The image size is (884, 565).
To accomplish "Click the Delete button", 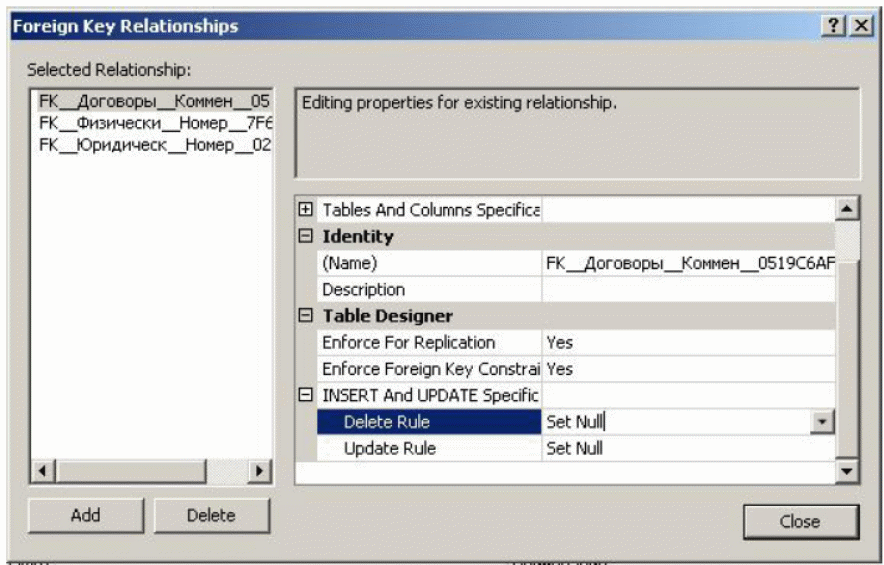I will (x=211, y=516).
